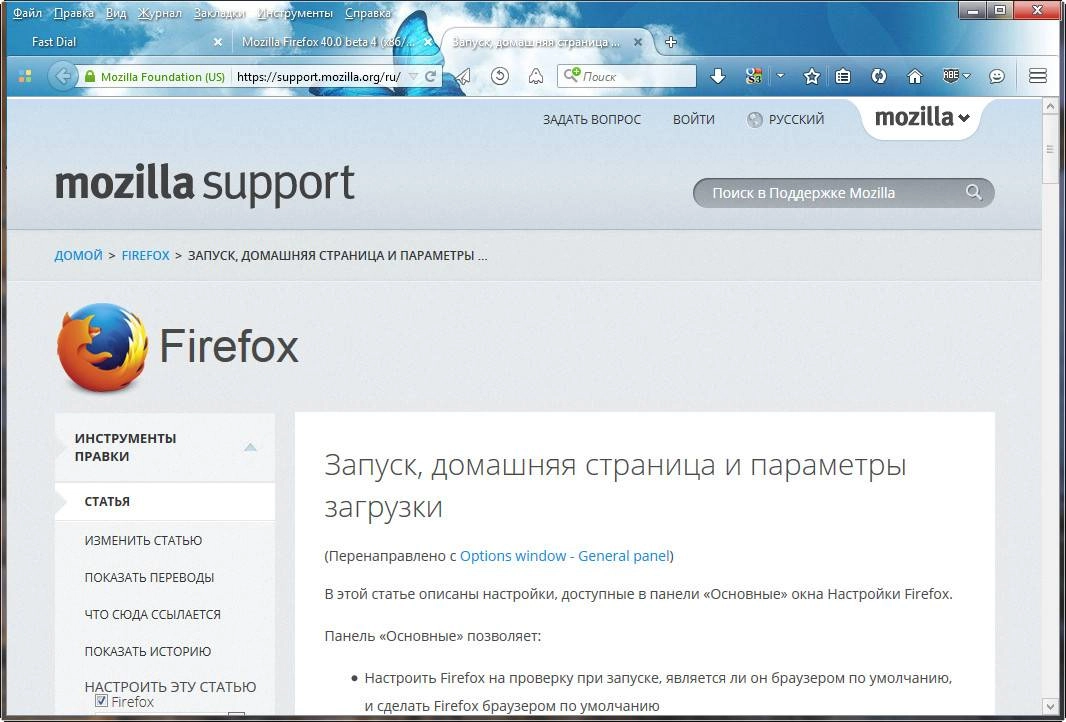Click the sync circular arrows icon
This screenshot has height=722, width=1066.
coord(879,76)
